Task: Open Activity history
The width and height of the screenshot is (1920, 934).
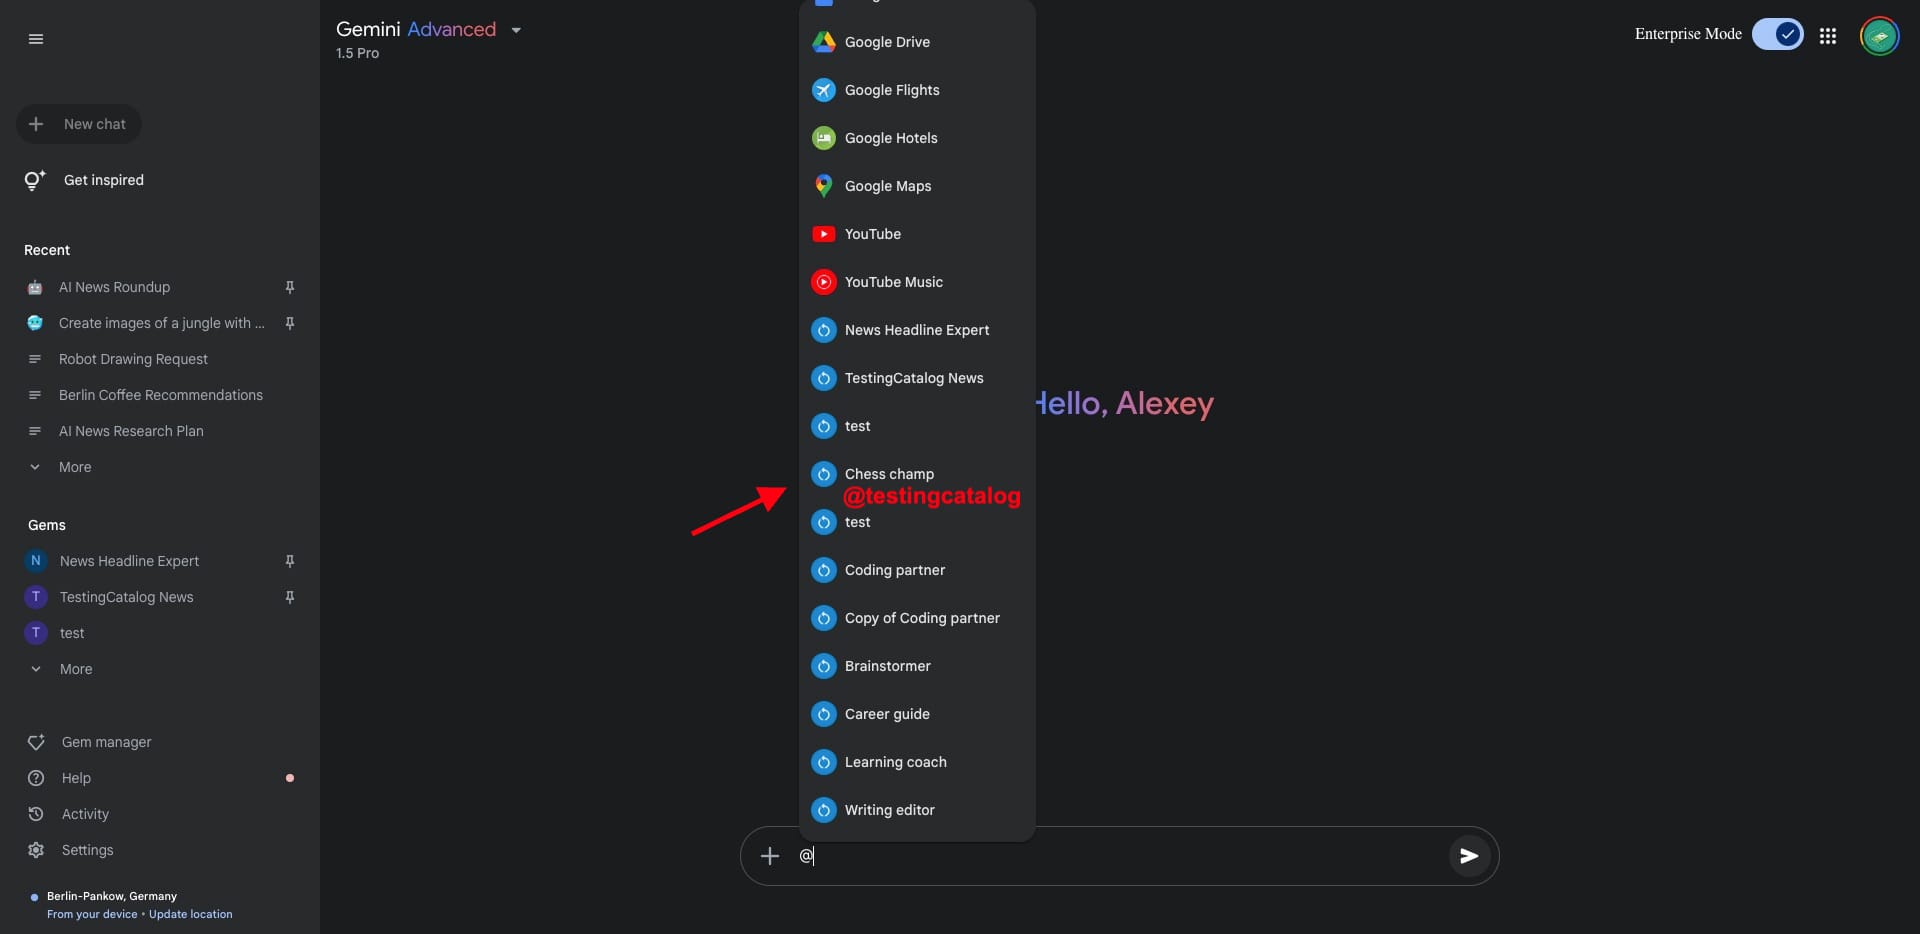Action: (x=68, y=814)
